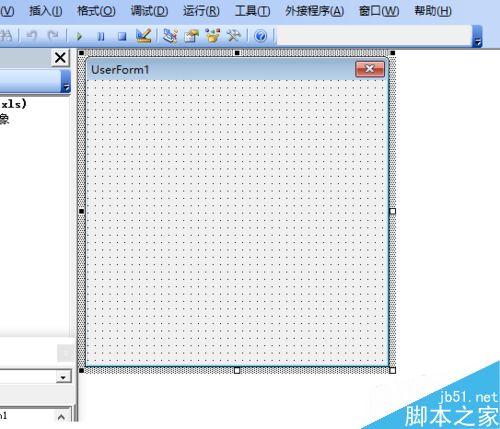500x429 pixels.
Task: Expand the properties object dropdown arrow
Action: tap(63, 377)
